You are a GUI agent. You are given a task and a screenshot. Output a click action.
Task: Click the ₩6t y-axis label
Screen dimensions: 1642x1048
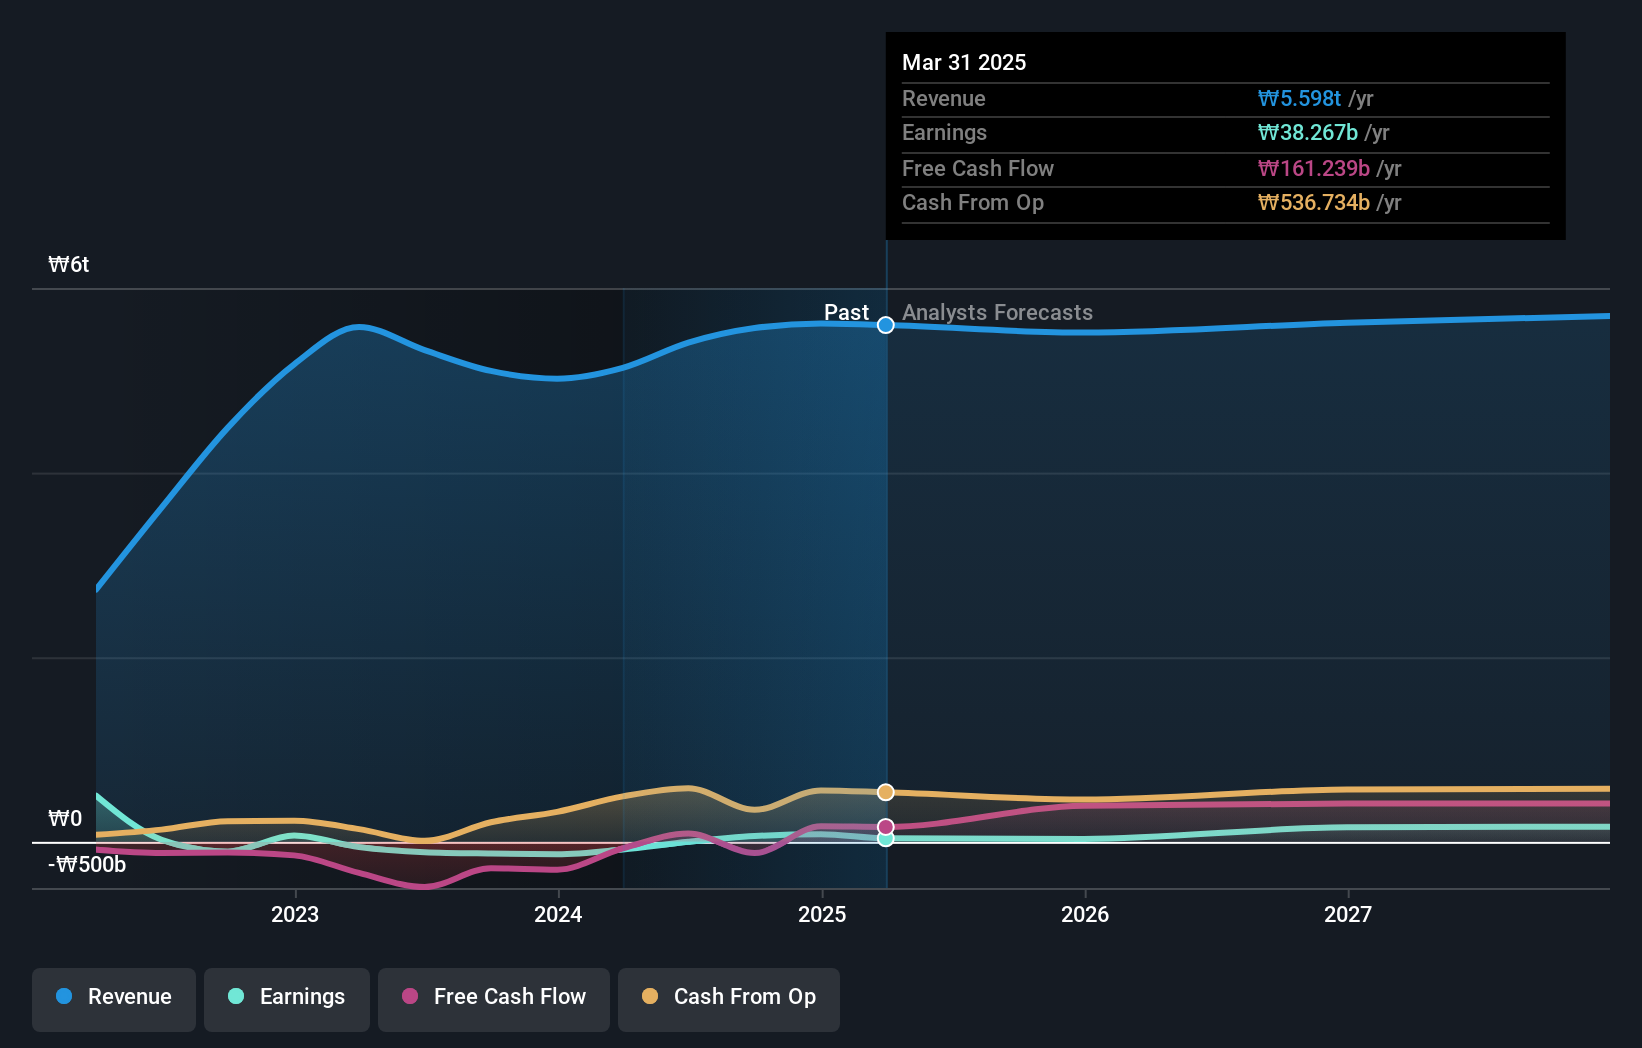coord(67,264)
